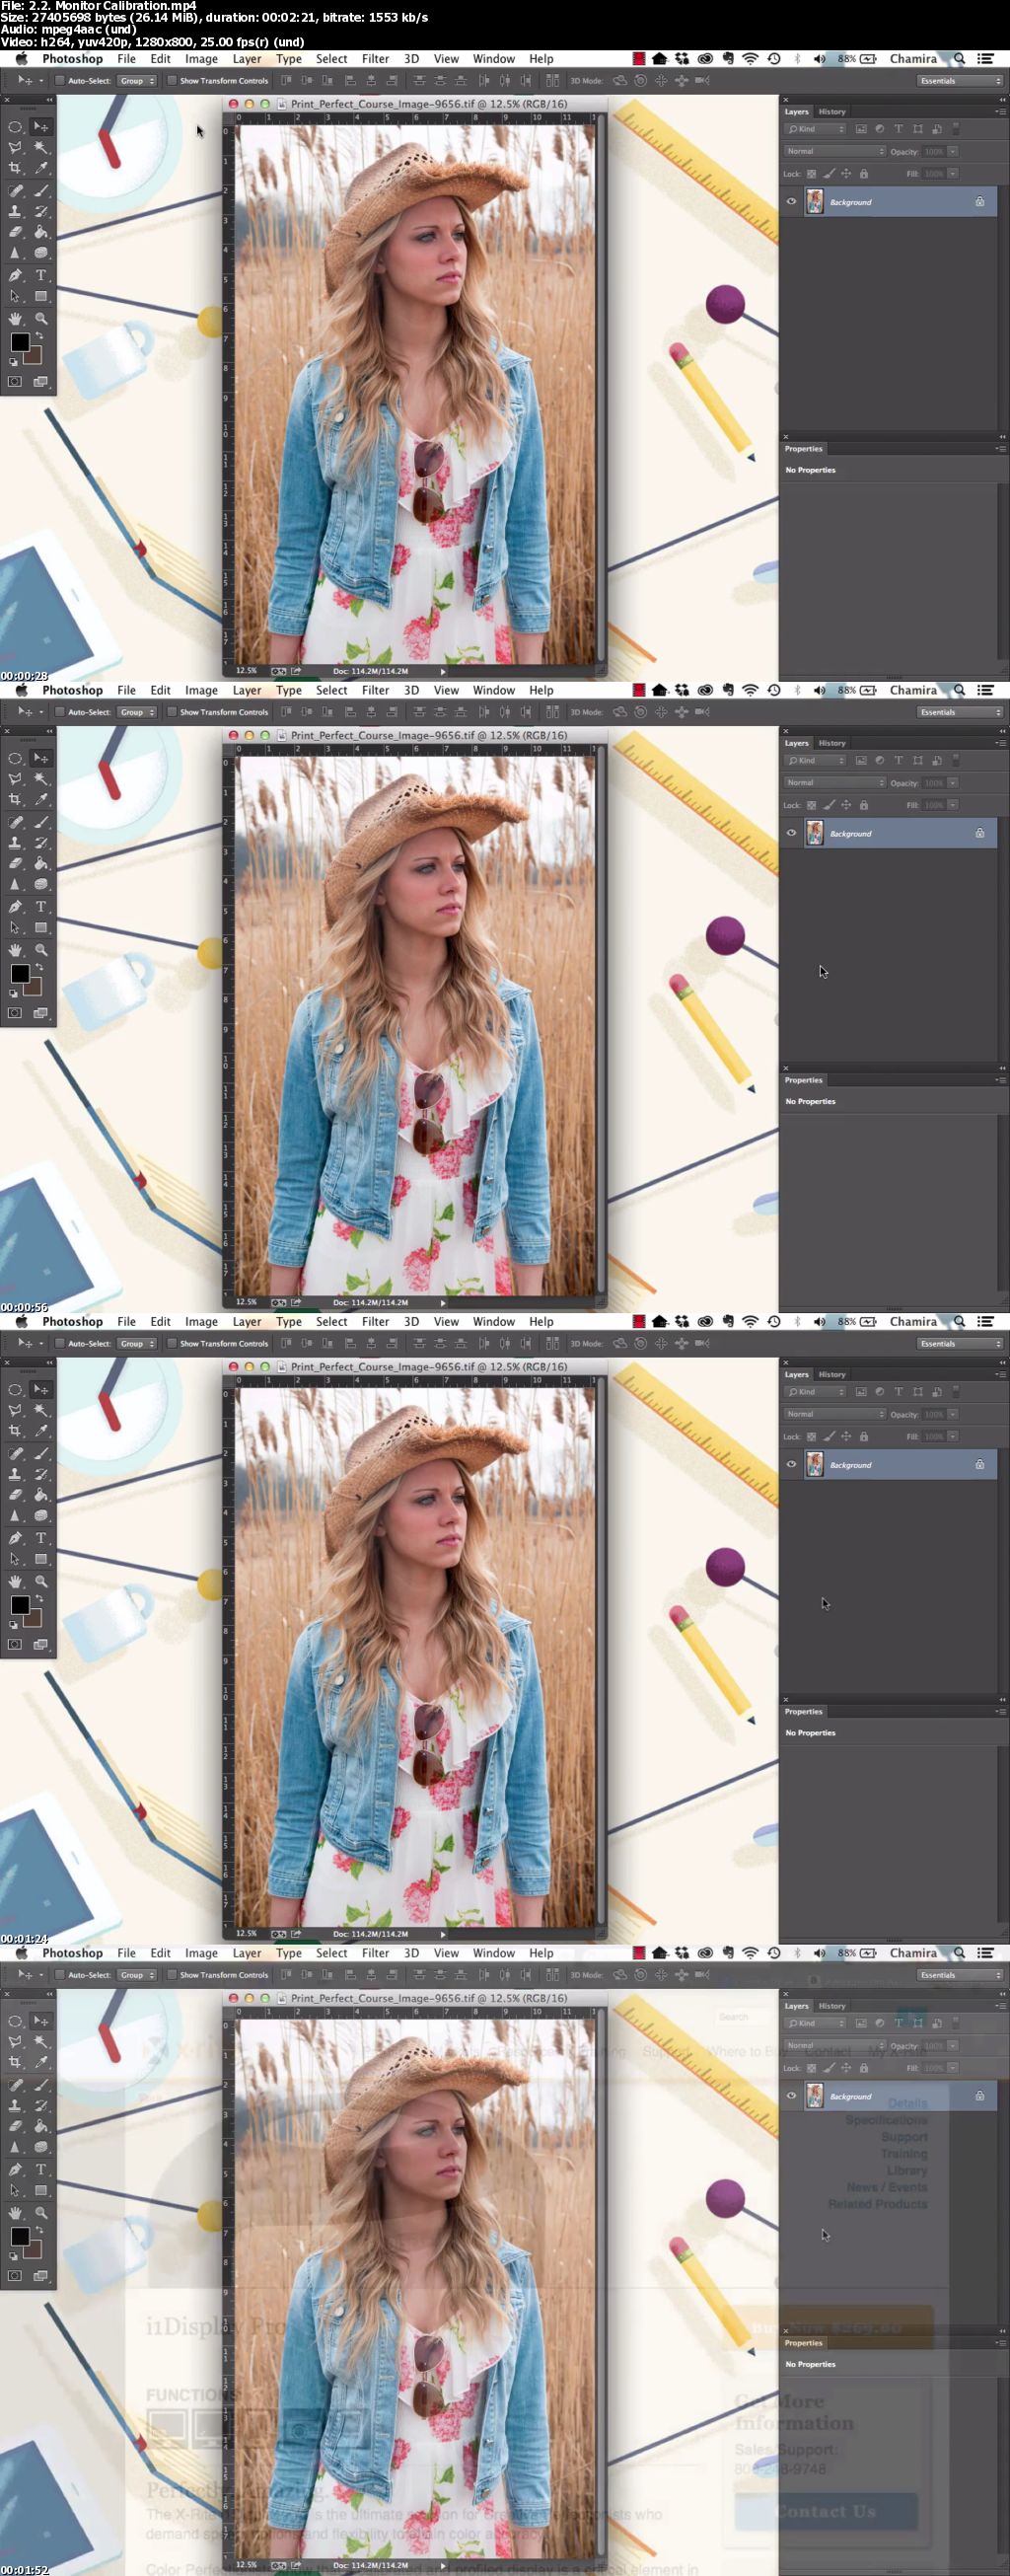Open Normal blend mode dropdown, 00:00:56 frame
Screen dimensions: 1010x2576
pyautogui.click(x=835, y=783)
